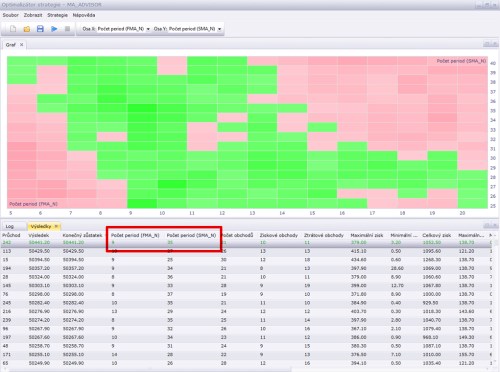The image size is (500, 372).
Task: Click Konečný zůstatek value 50303.10
Action: [74, 286]
